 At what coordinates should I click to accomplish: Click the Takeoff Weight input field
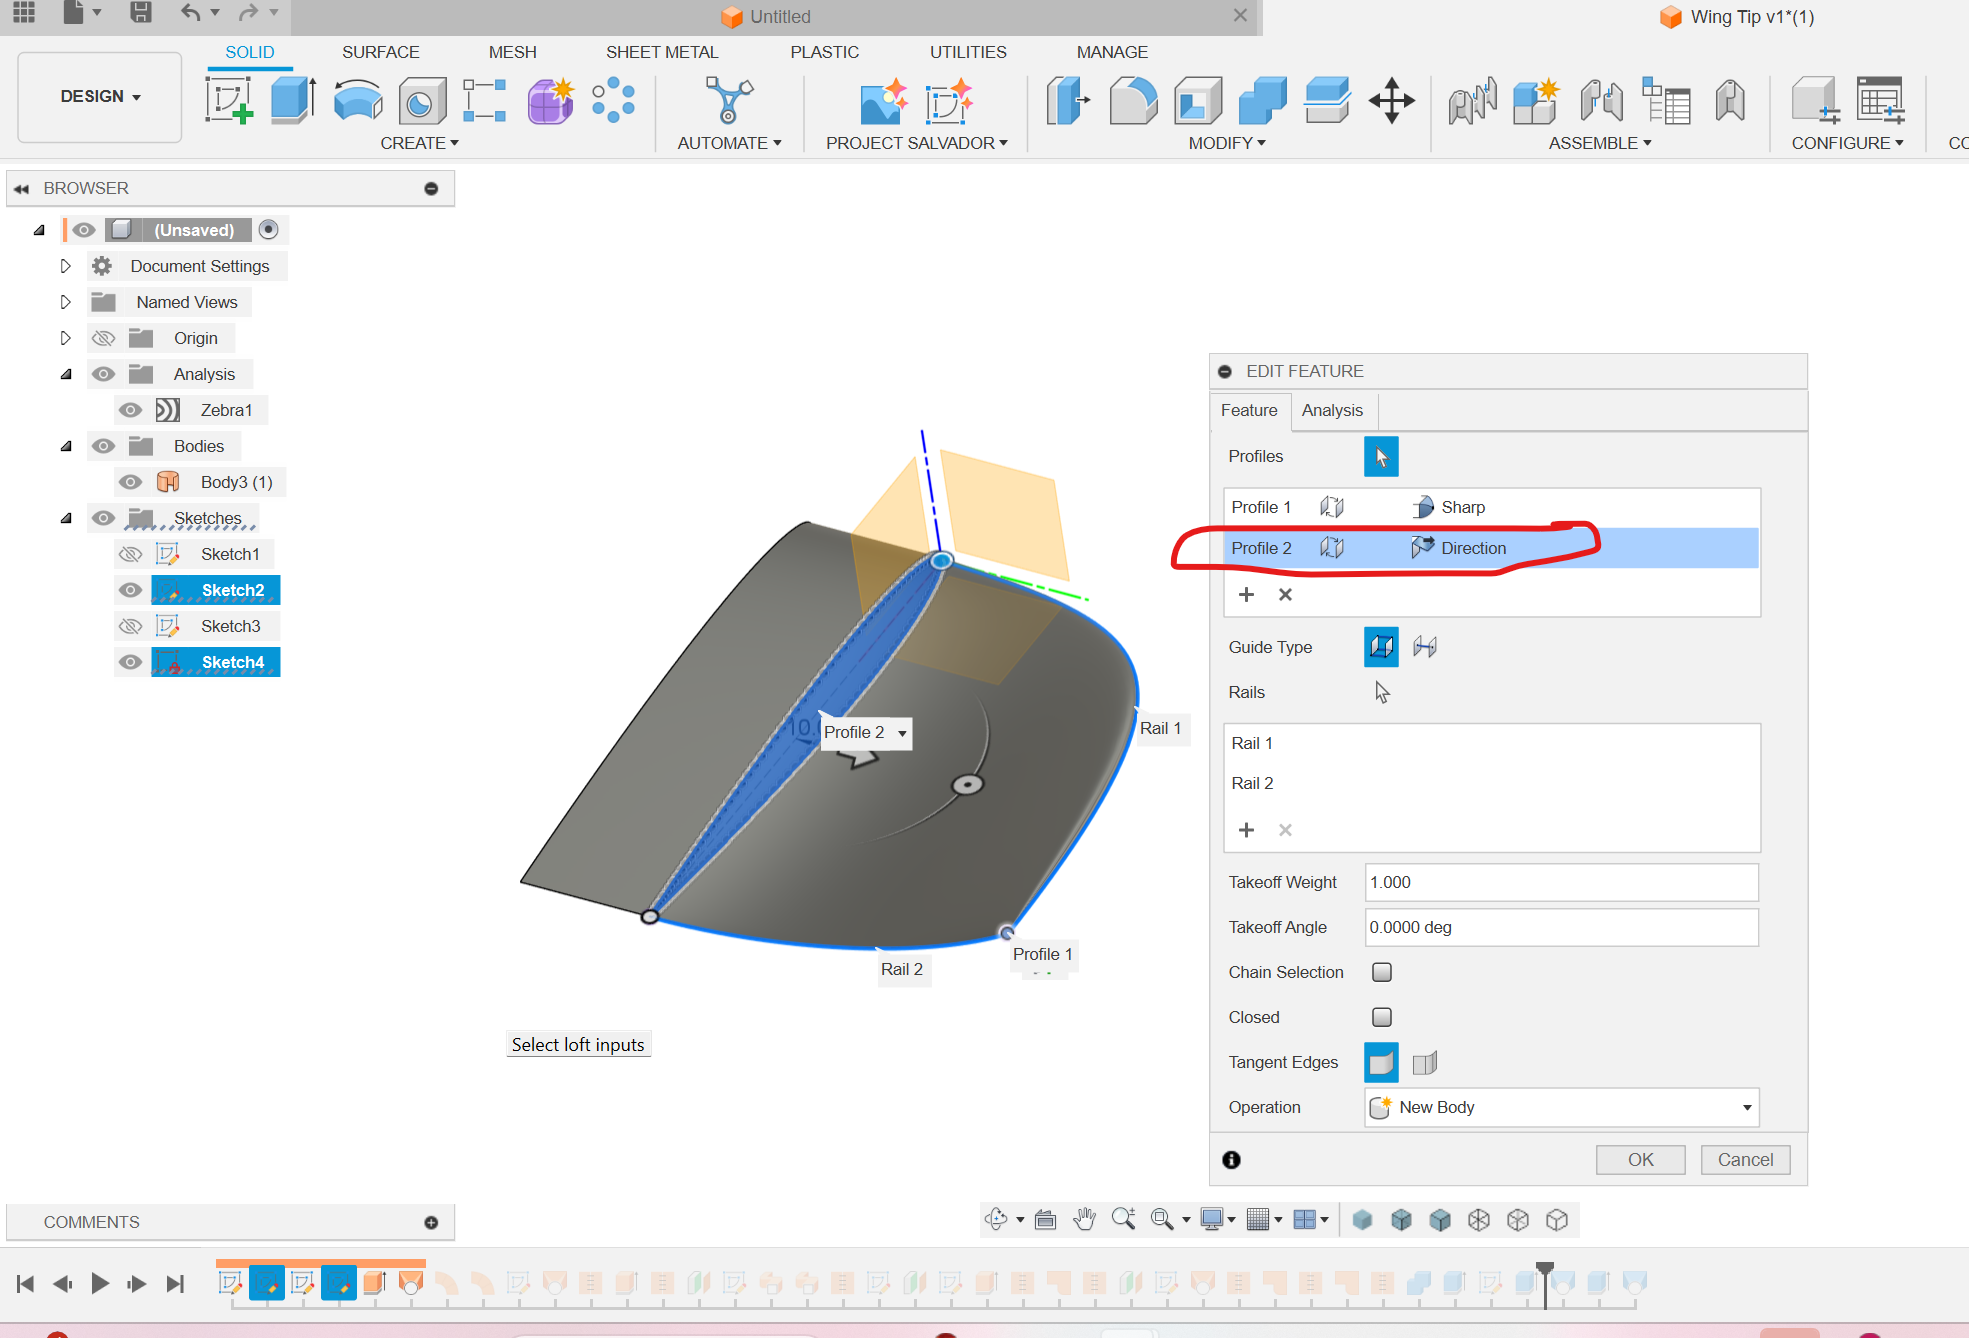pos(1560,882)
